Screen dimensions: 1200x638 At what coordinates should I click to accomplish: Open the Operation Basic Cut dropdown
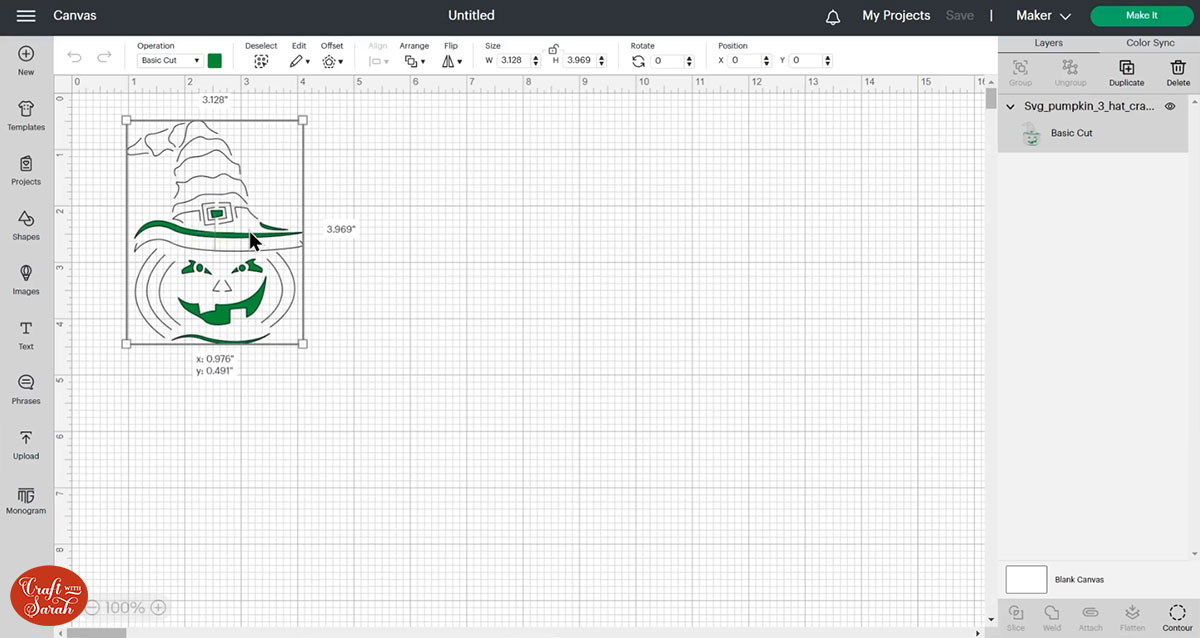pyautogui.click(x=169, y=61)
